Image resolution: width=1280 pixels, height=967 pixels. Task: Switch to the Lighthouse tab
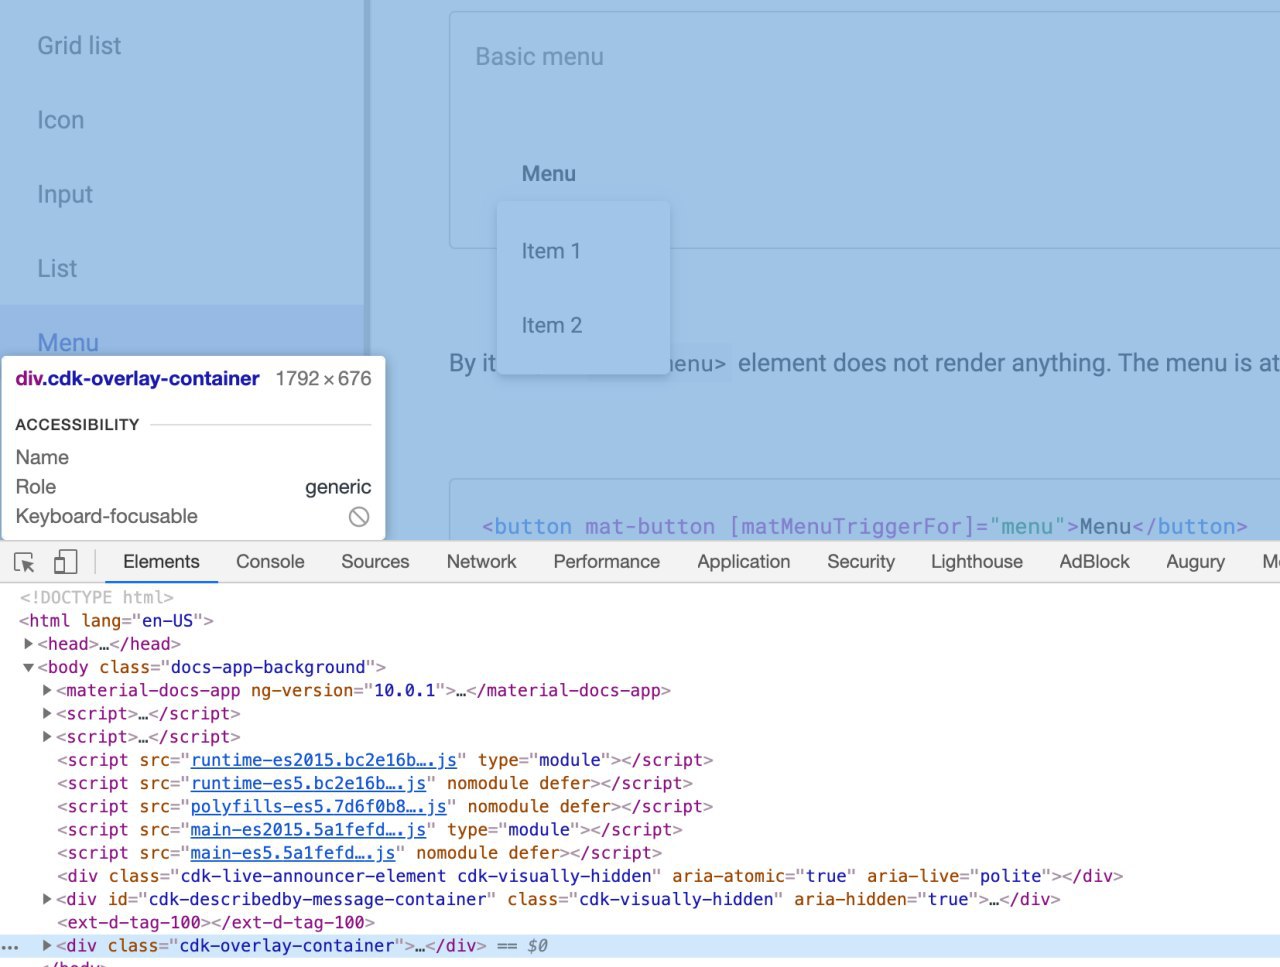tap(976, 562)
